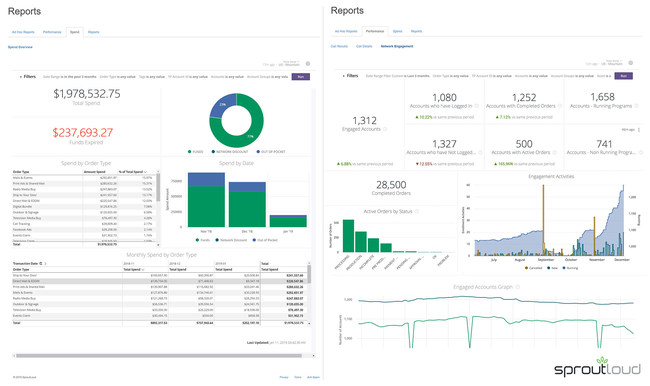Click info icon beside Accounts with Active Orders
Viewport: 650px width, 386px height.
(555, 152)
